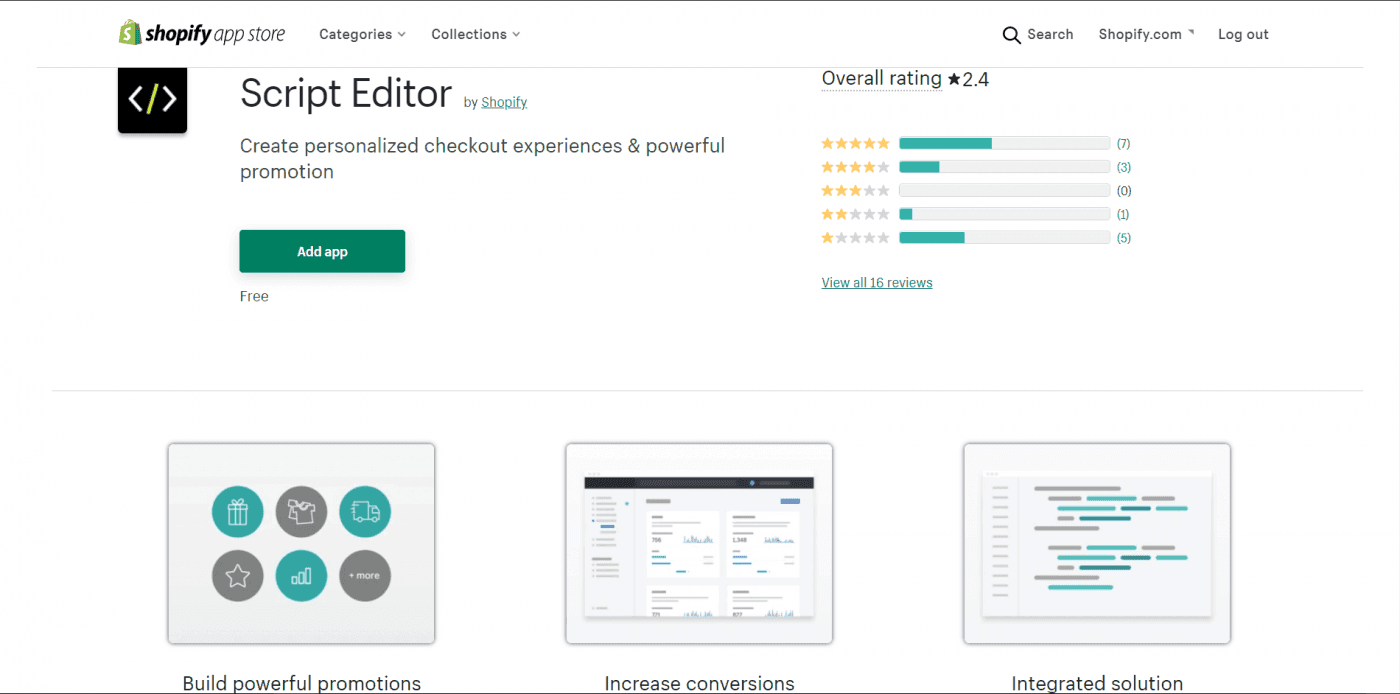The width and height of the screenshot is (1400, 694).
Task: Click the Script Editor title text
Action: pyautogui.click(x=346, y=94)
